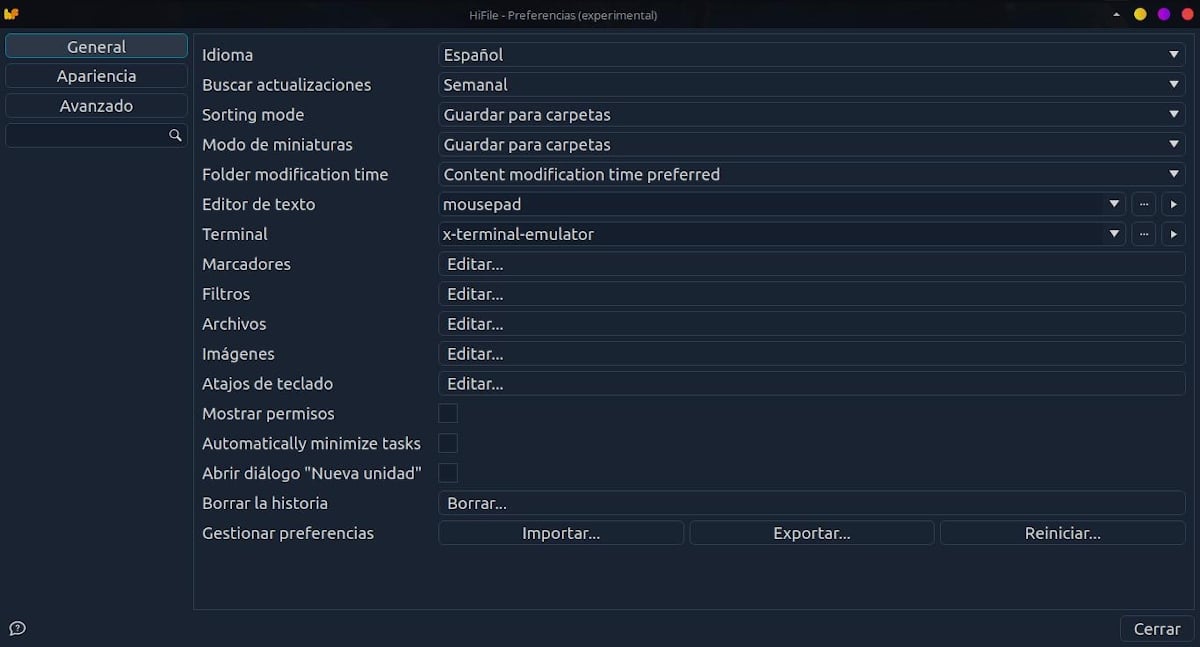Click the play arrow button beside x-terminal-emulator

1173,234
